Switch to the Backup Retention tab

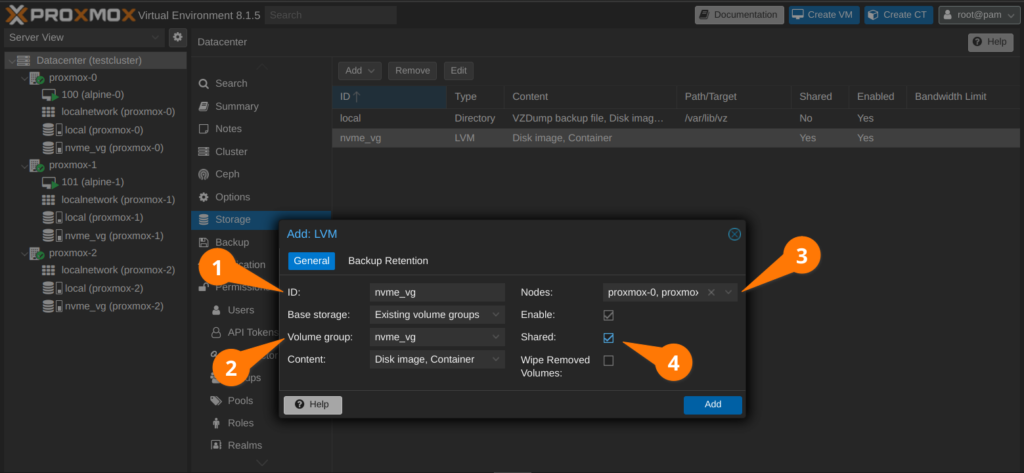tap(388, 261)
